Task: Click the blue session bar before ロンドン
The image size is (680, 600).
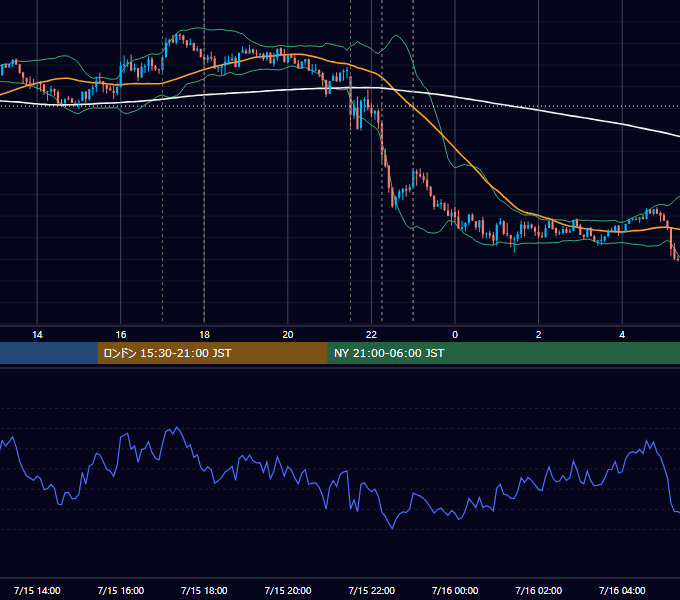Action: [x=49, y=353]
